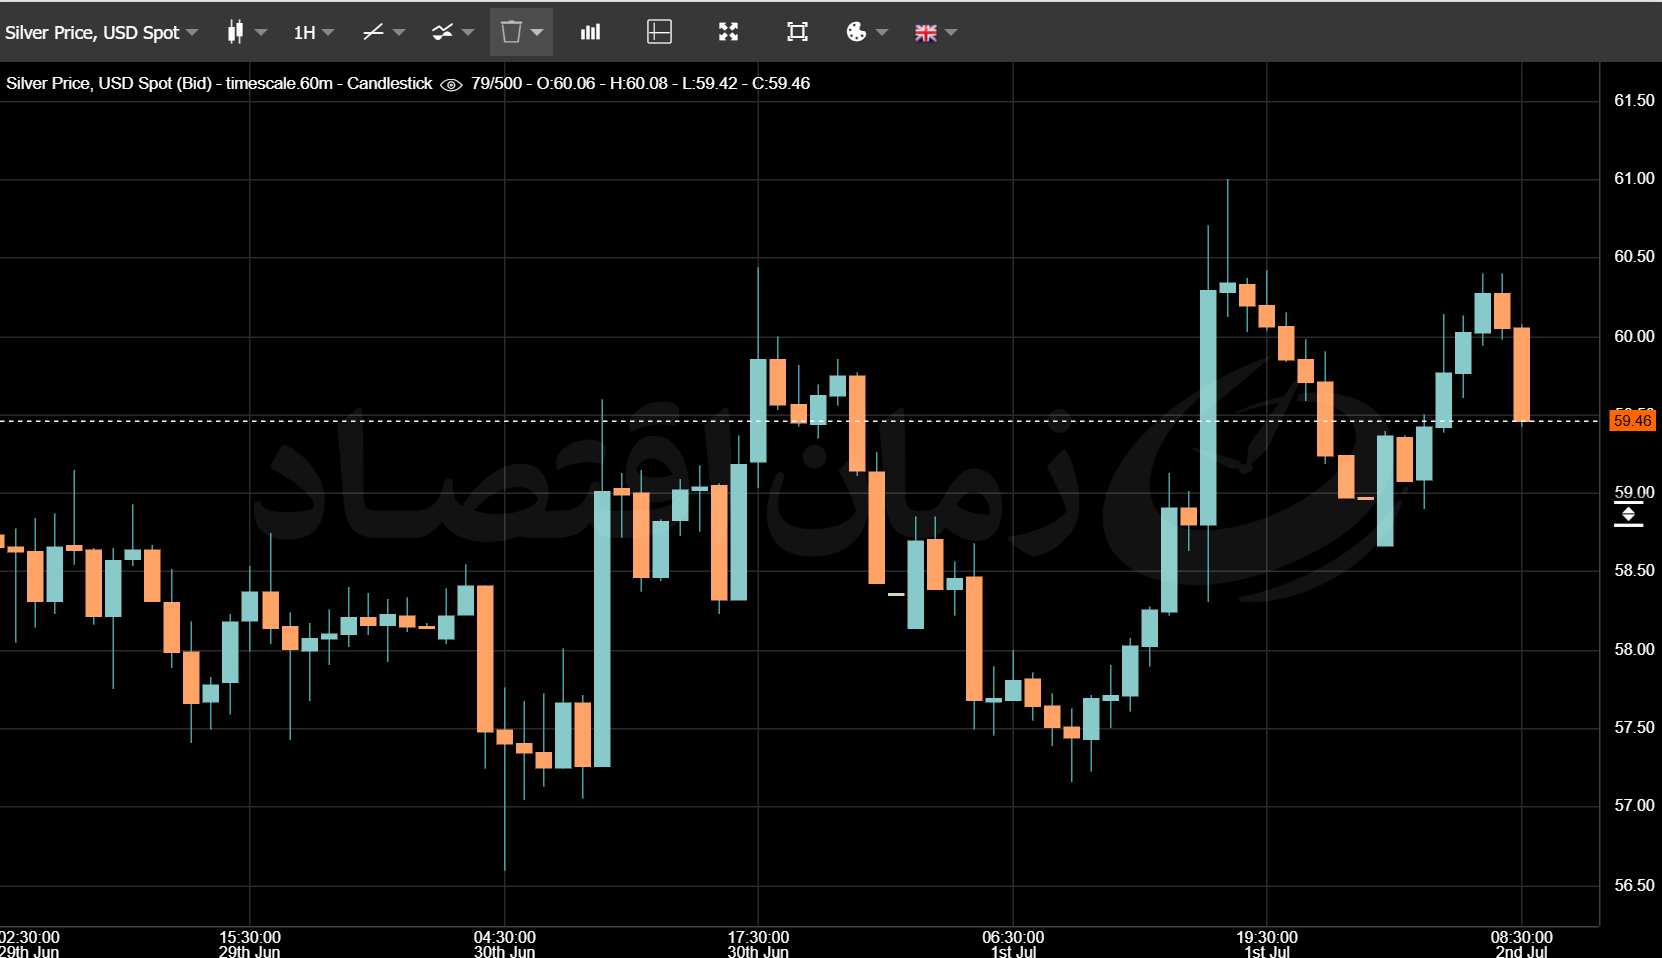Expand the delete options arrow beside trash
This screenshot has width=1662, height=958.
tap(537, 32)
